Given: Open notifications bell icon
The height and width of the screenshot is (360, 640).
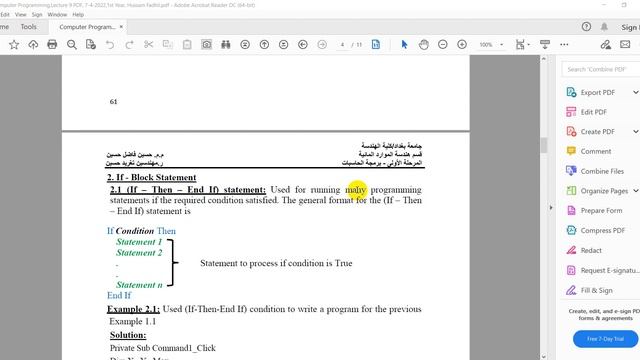Looking at the screenshot, I should coord(604,27).
